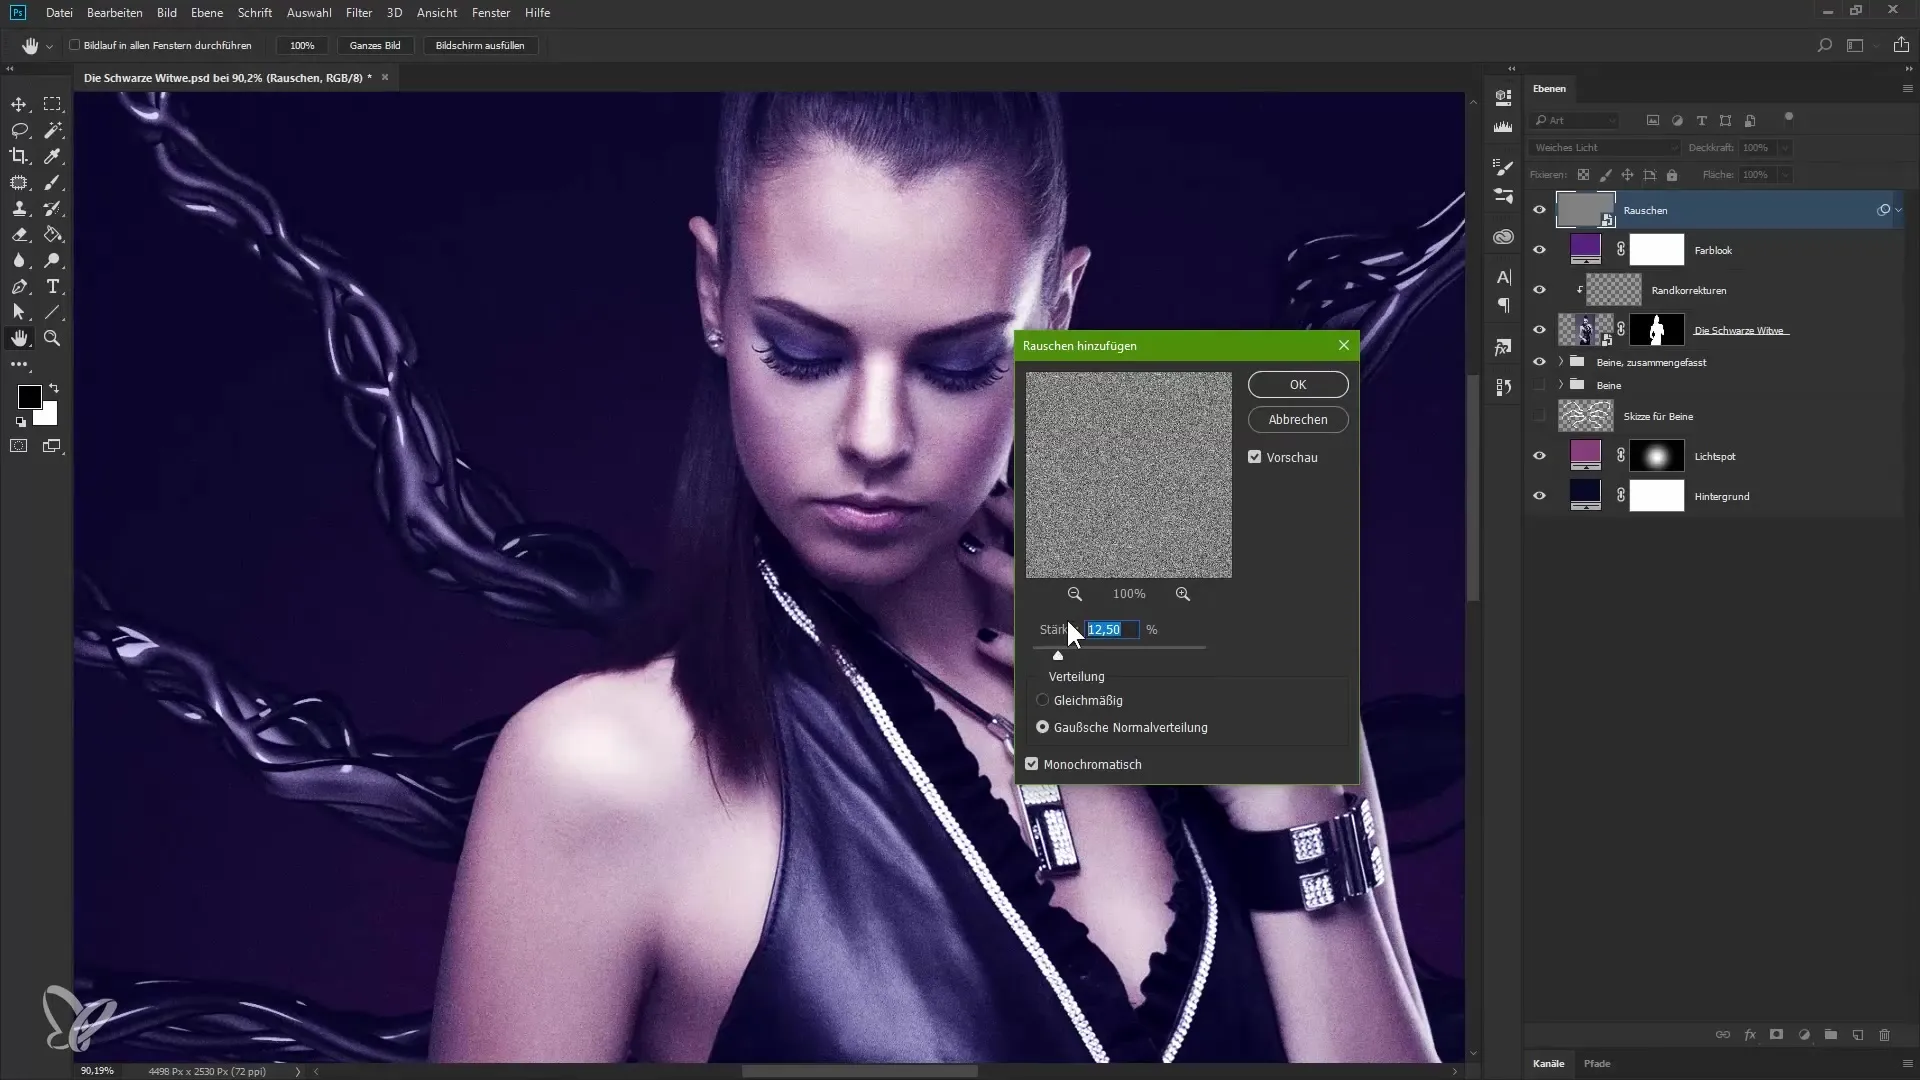
Task: Click OK in Rauschen hinzufügen dialog
Action: pos(1298,384)
